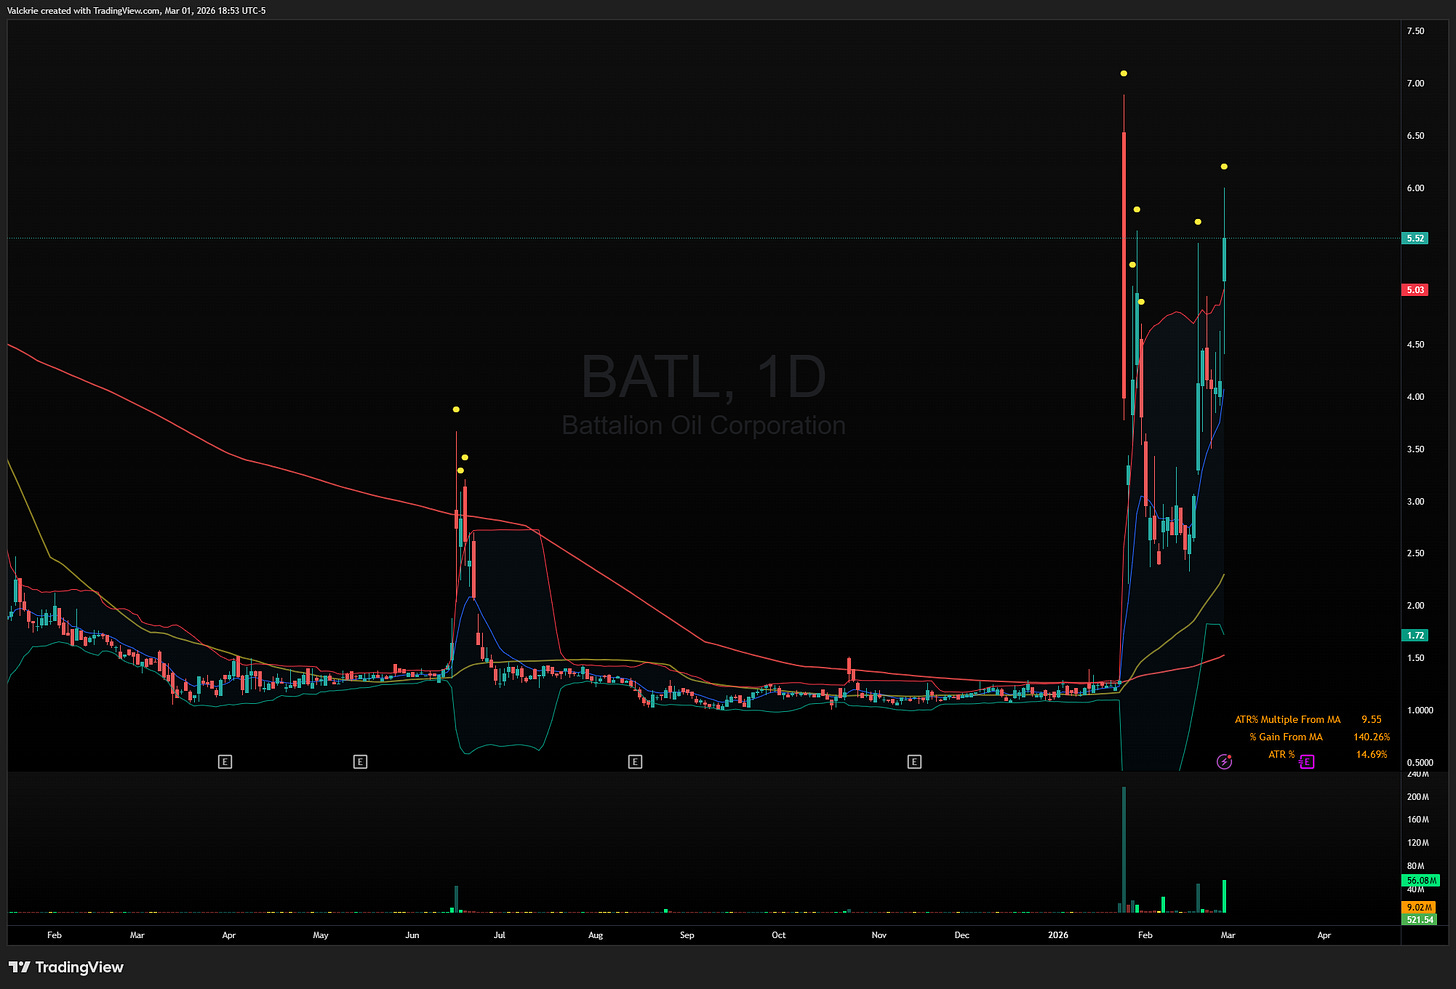Viewport: 1456px width, 989px height.
Task: Click the 2.00 price scale tick
Action: coord(1415,605)
